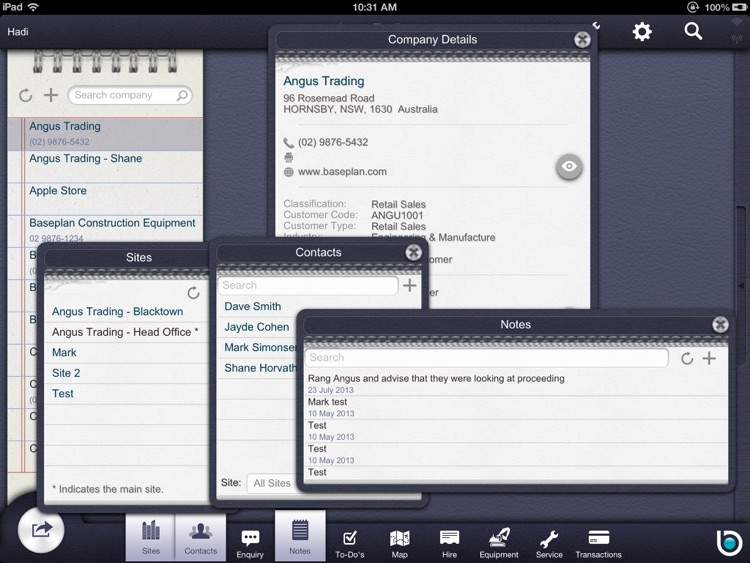Open contact Jayde Cohen

click(257, 327)
